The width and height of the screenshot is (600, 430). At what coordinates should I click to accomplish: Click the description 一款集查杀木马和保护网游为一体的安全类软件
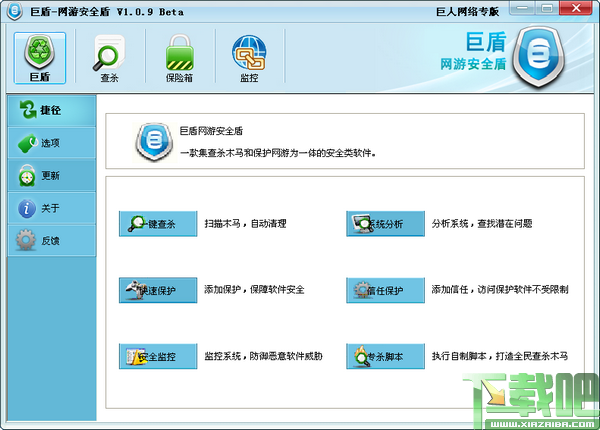click(278, 153)
